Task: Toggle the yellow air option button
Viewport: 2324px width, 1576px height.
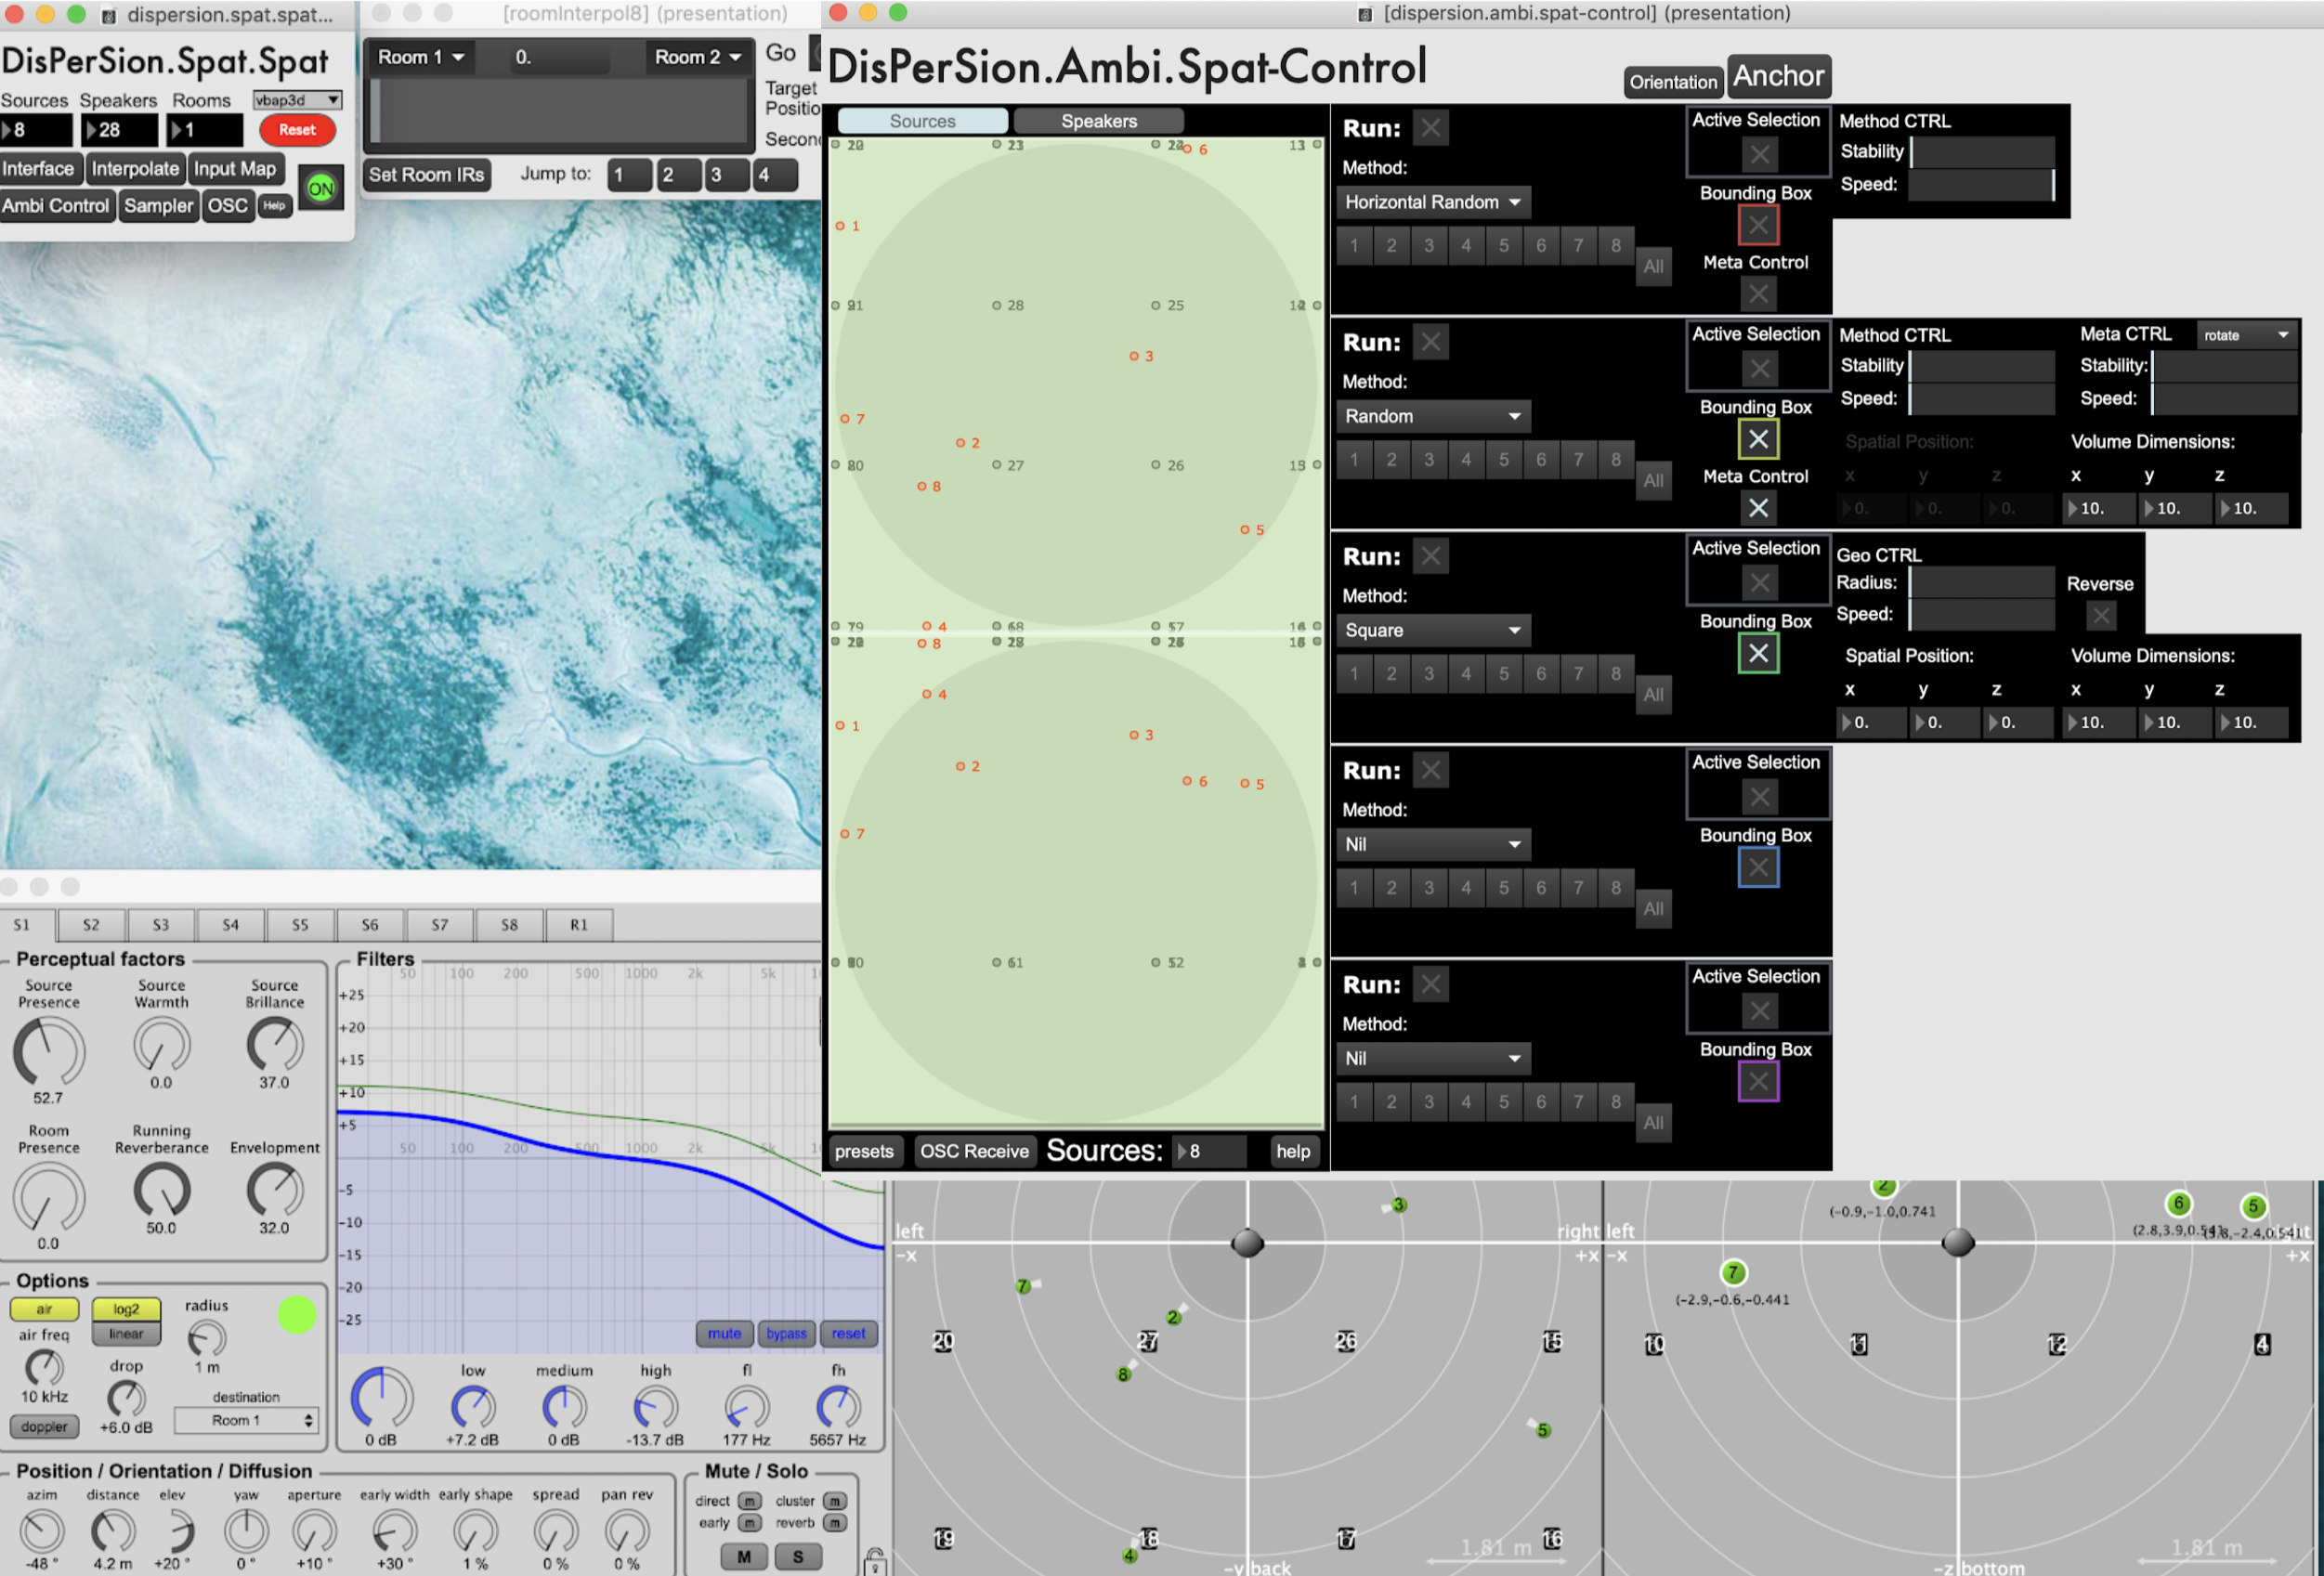Action: tap(44, 1309)
